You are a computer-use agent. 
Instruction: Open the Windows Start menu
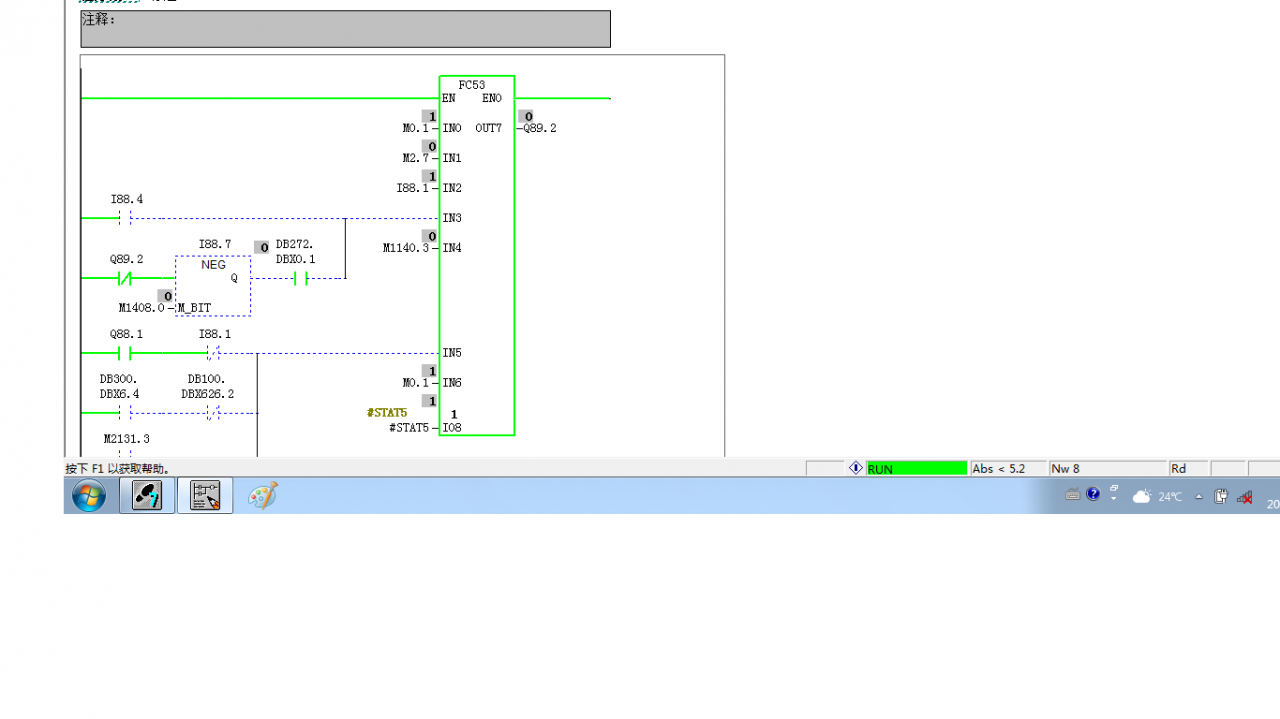[89, 496]
